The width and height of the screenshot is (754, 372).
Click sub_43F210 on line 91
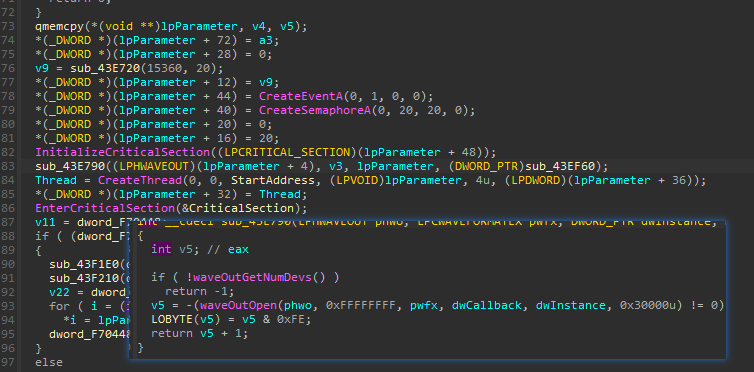(84, 278)
